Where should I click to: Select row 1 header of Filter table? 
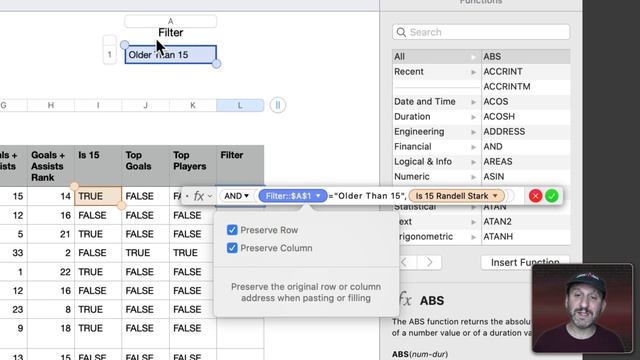[109, 55]
